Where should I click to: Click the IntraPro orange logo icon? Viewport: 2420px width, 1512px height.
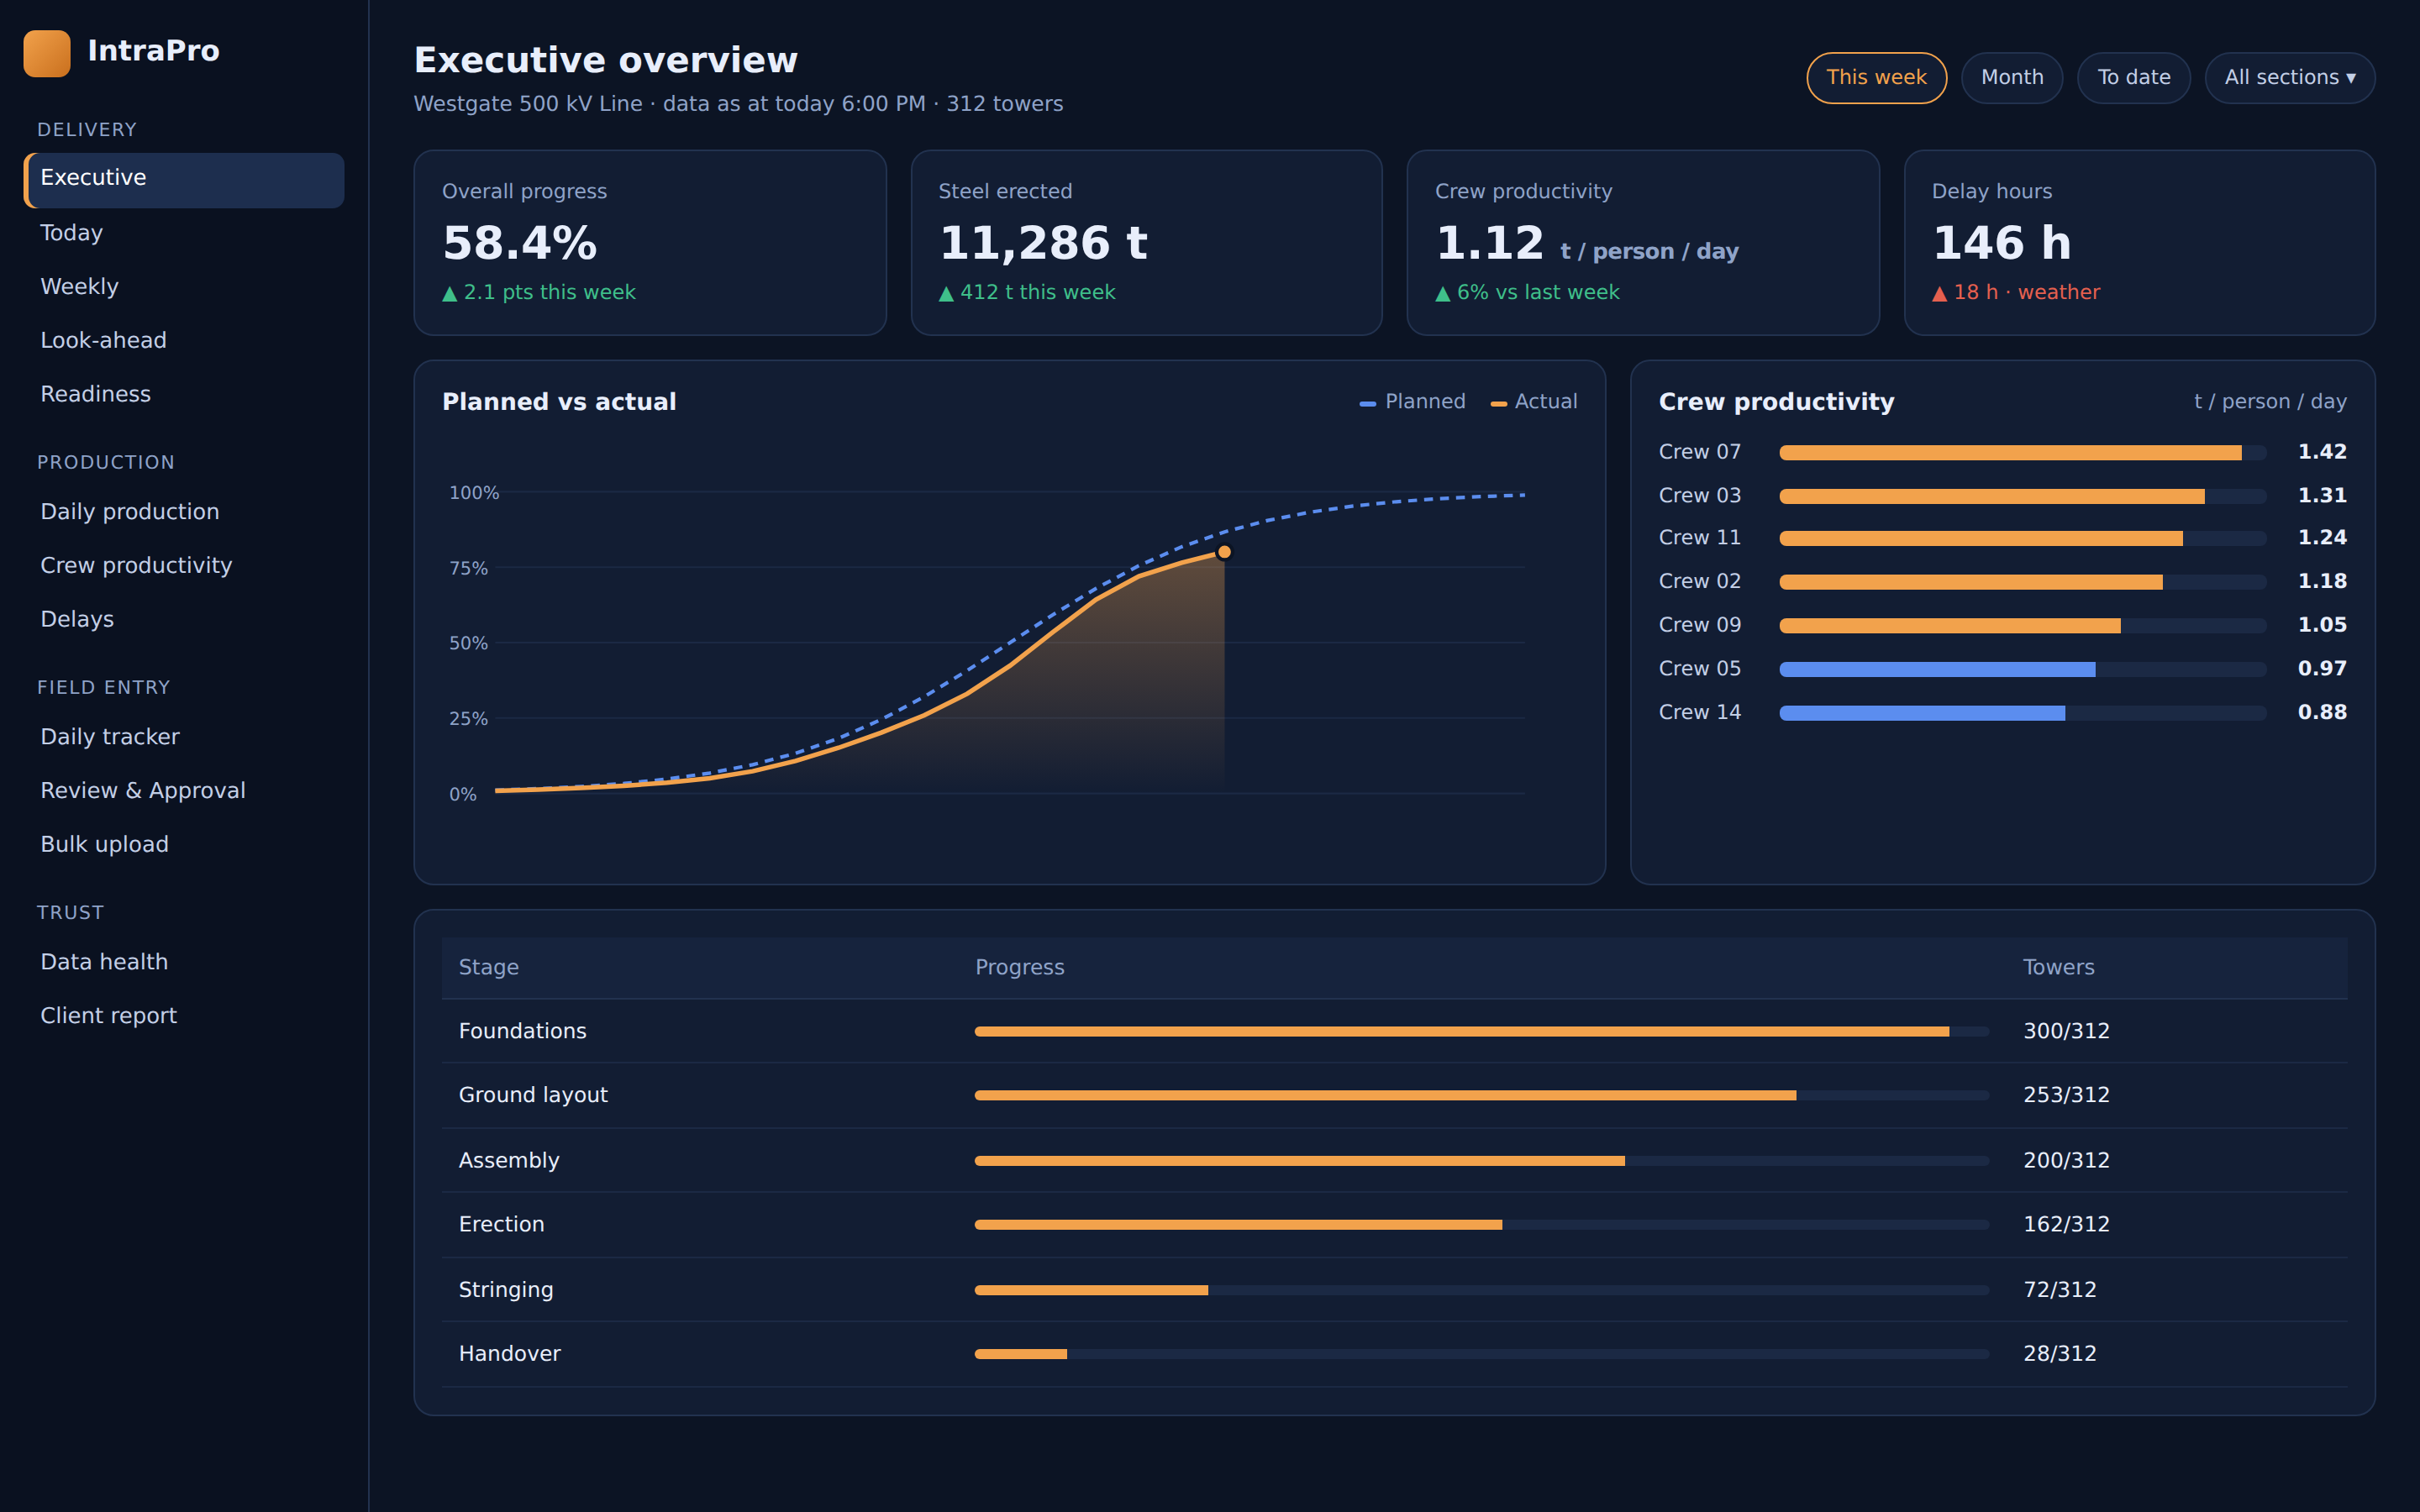point(47,52)
